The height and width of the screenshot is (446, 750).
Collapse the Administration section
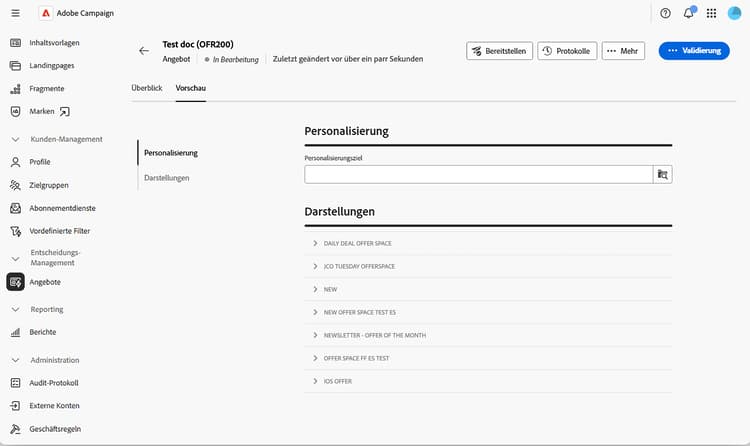click(x=15, y=360)
